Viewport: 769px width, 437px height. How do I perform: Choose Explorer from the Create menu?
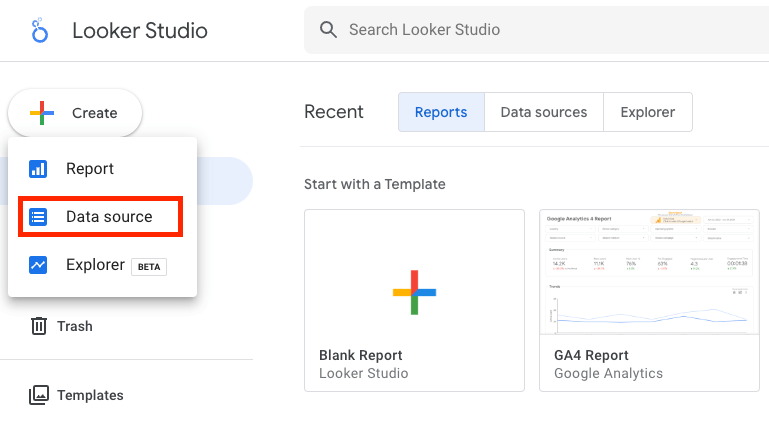coord(103,265)
